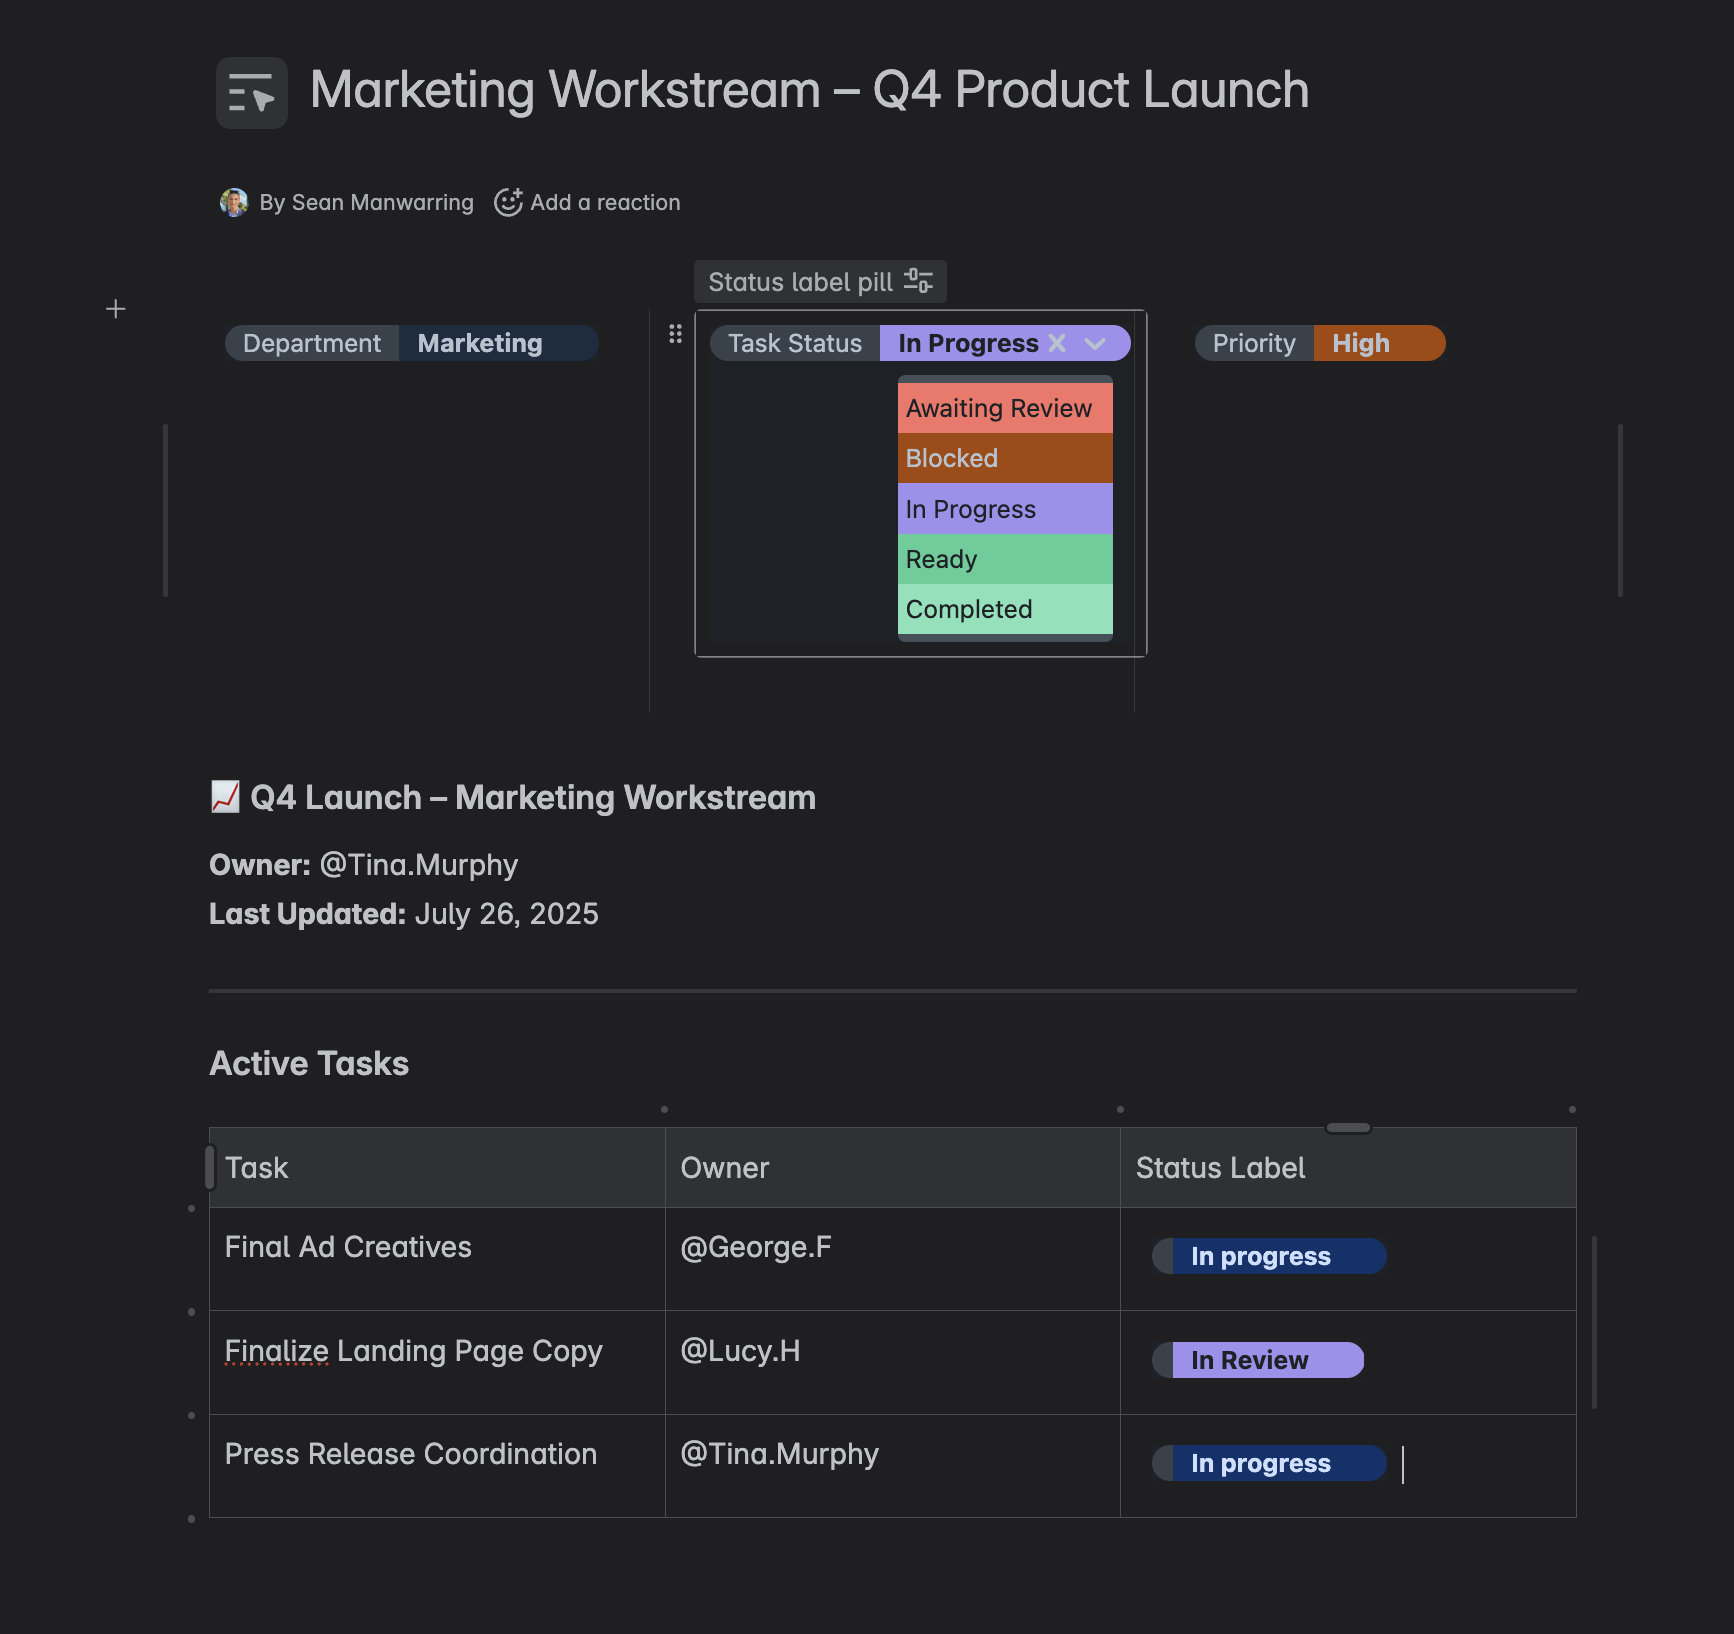Screen dimensions: 1734x1634
Task: Click the In Review status label pill
Action: (1258, 1360)
